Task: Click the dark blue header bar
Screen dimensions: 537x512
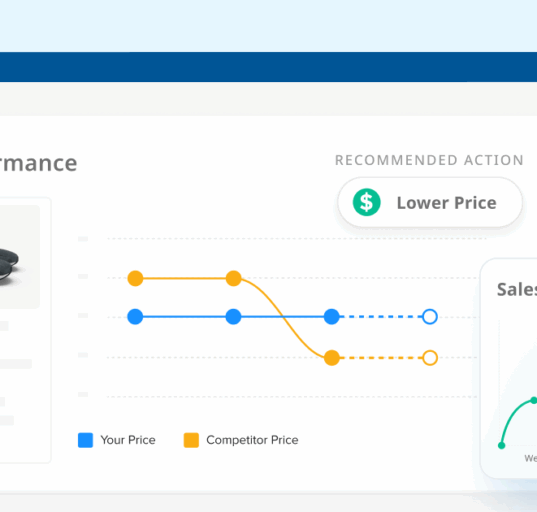Action: click(x=268, y=67)
